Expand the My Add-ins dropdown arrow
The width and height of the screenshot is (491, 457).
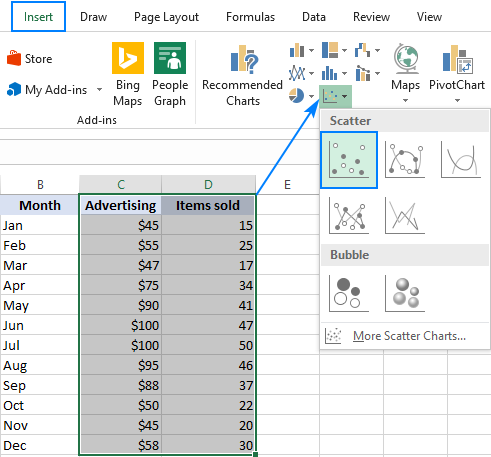click(99, 90)
